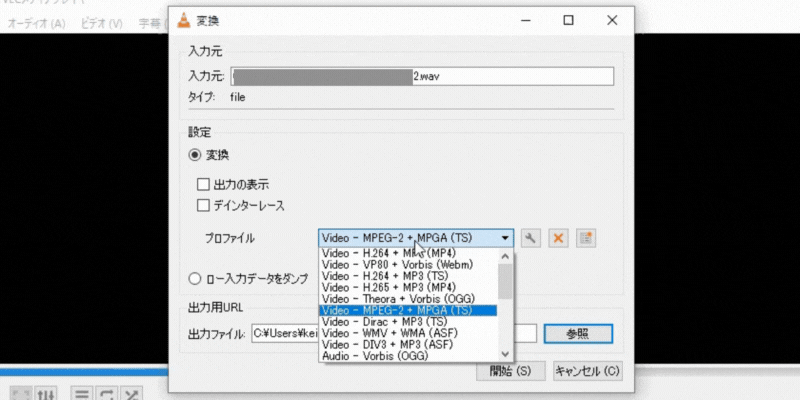Screen dimensions: 800x400
Task: Enable the デインターレース checkbox
Action: point(204,206)
